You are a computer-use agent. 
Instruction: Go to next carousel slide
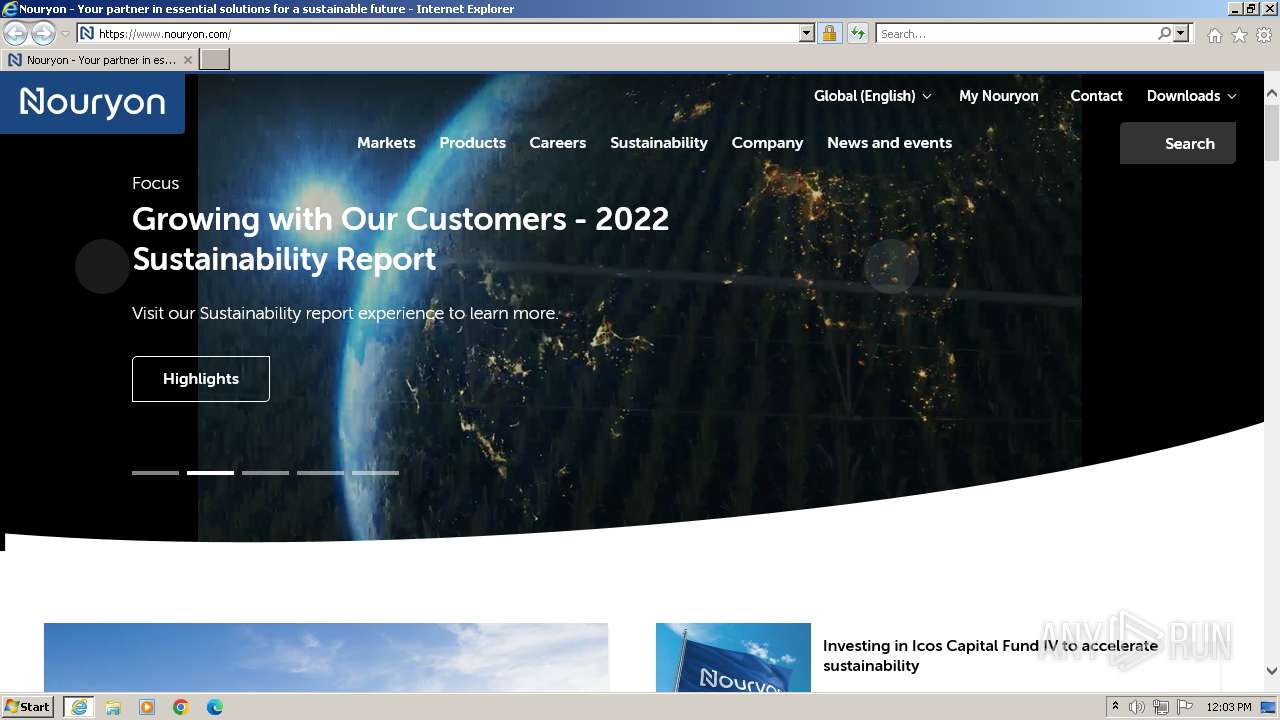[891, 266]
